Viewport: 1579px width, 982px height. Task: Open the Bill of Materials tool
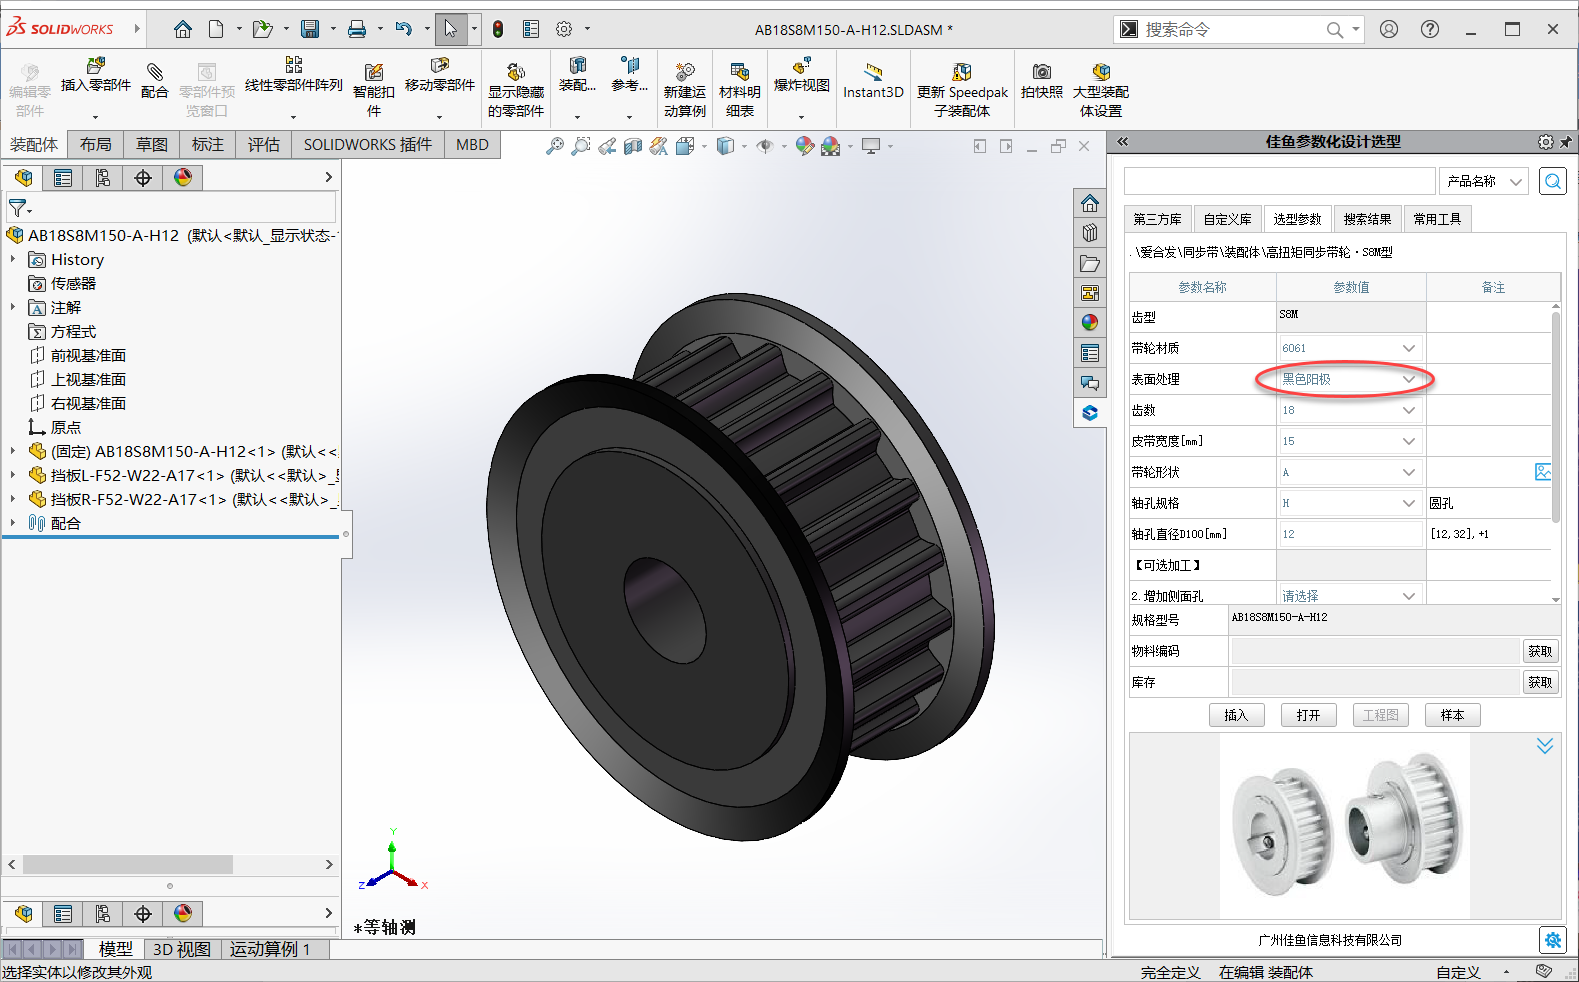pyautogui.click(x=739, y=72)
